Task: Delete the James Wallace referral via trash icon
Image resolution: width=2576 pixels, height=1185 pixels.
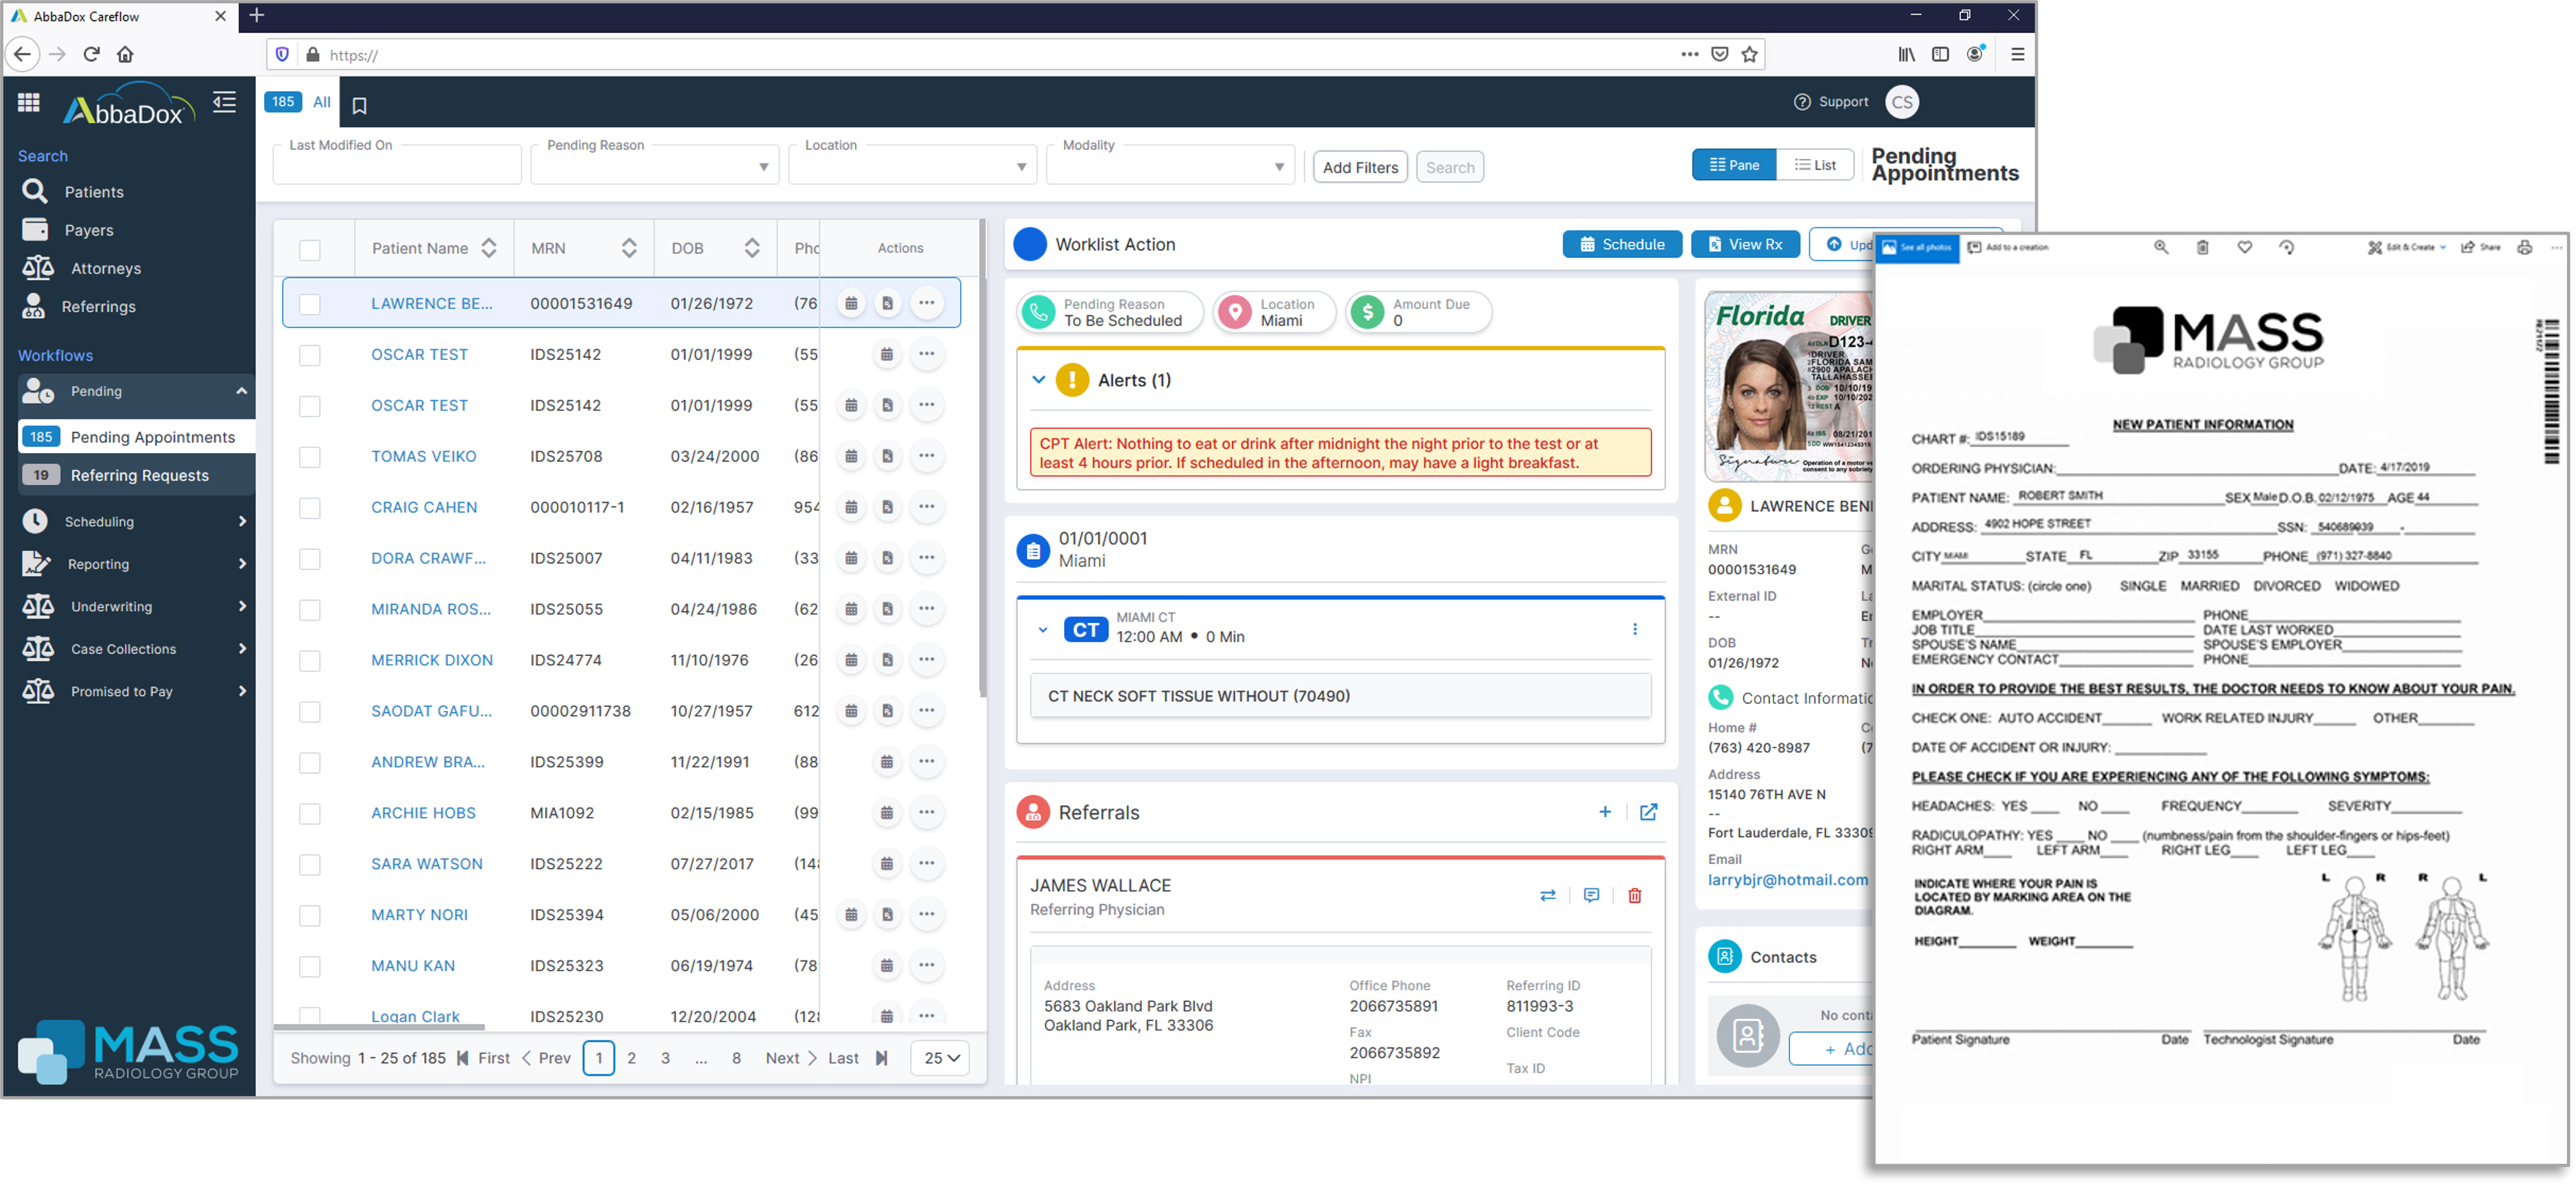Action: click(1635, 896)
